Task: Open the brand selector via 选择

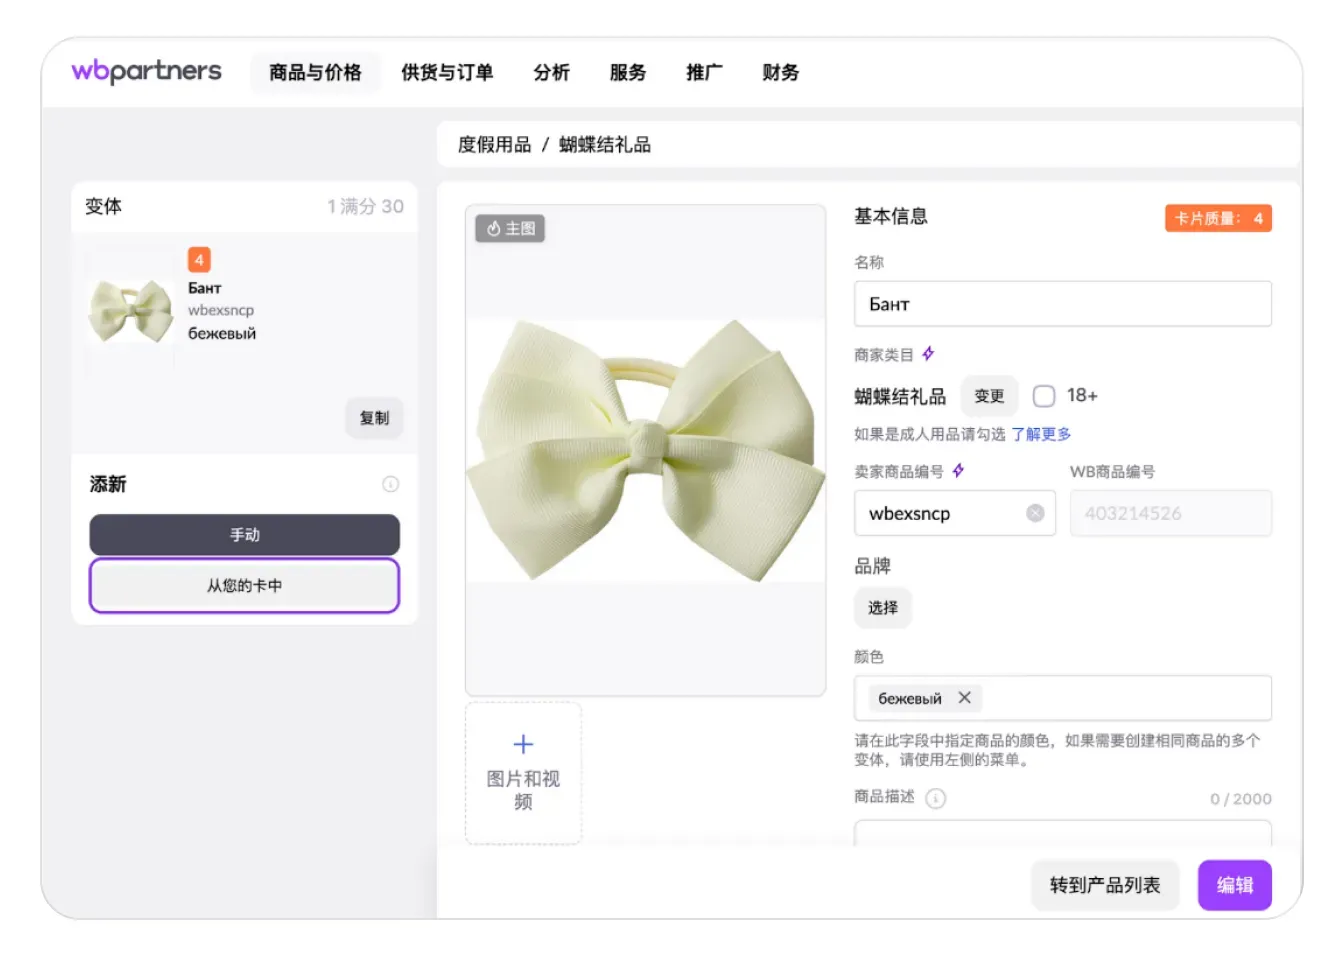Action: (x=883, y=607)
